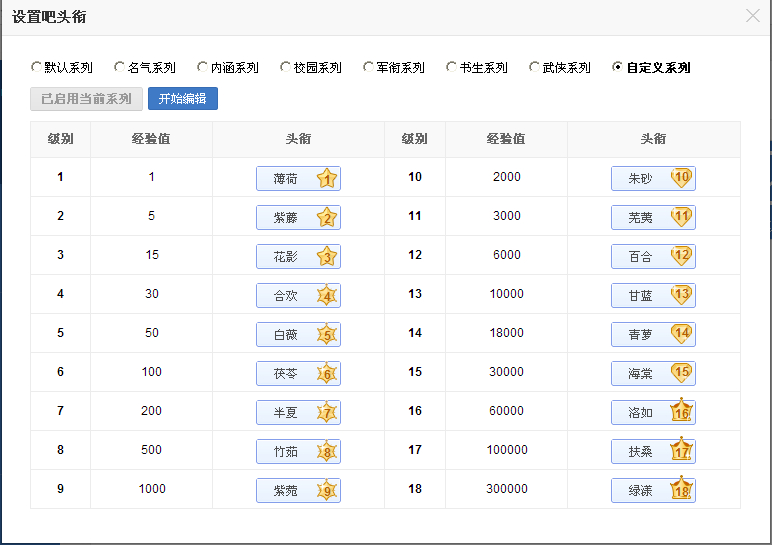Select the 名气系列 radio option
Screen dimensions: 772x545
click(x=119, y=66)
